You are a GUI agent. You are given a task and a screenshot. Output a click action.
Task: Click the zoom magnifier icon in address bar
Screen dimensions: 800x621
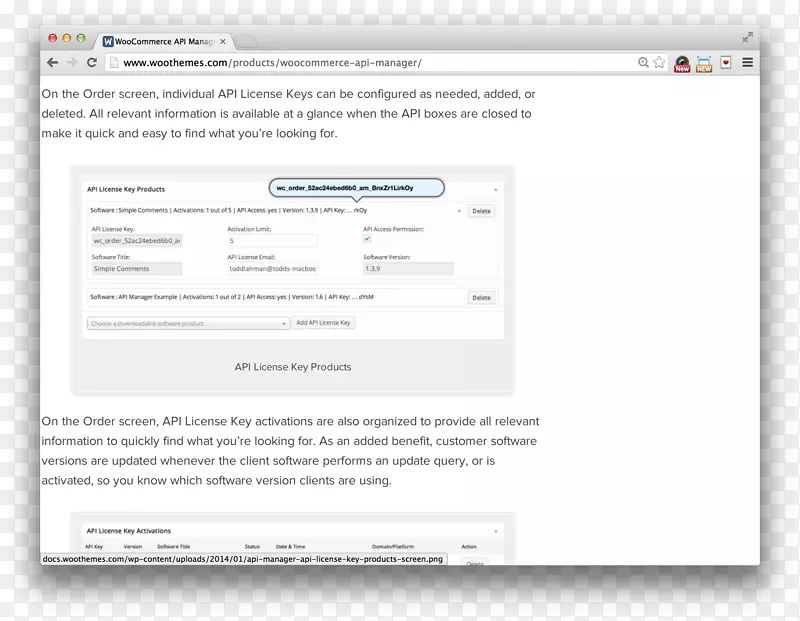click(643, 63)
